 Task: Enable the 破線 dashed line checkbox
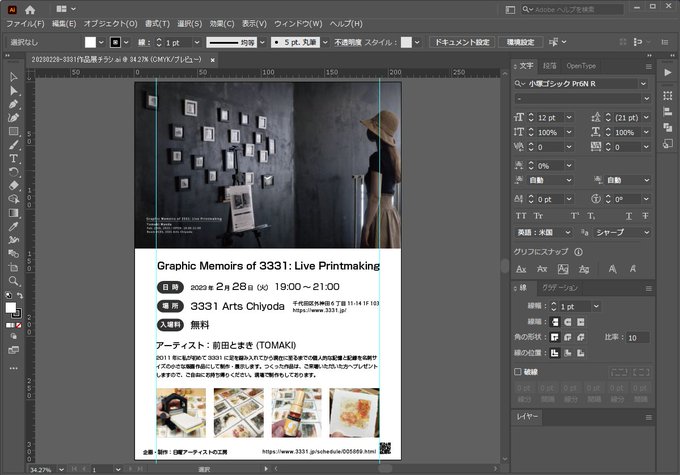517,371
